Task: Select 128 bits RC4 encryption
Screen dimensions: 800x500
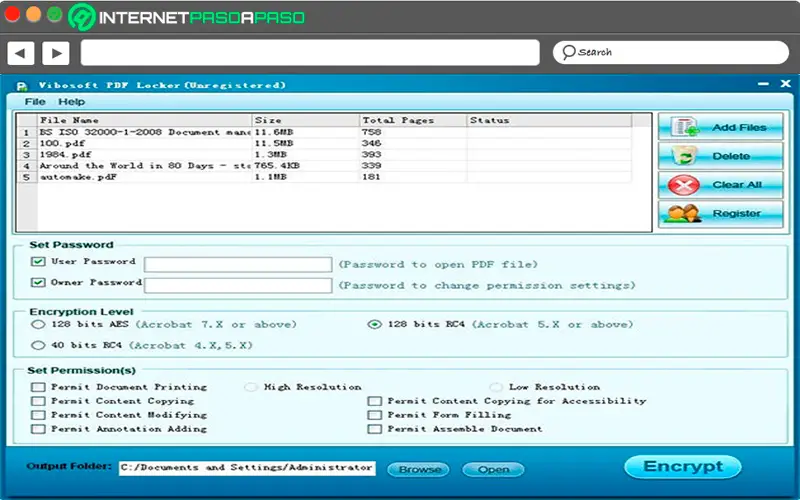Action: coord(374,324)
